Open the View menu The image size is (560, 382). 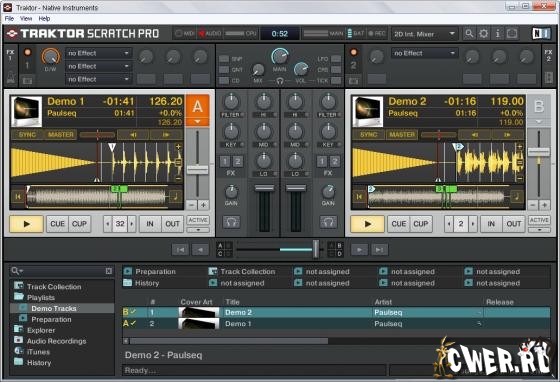(26, 19)
